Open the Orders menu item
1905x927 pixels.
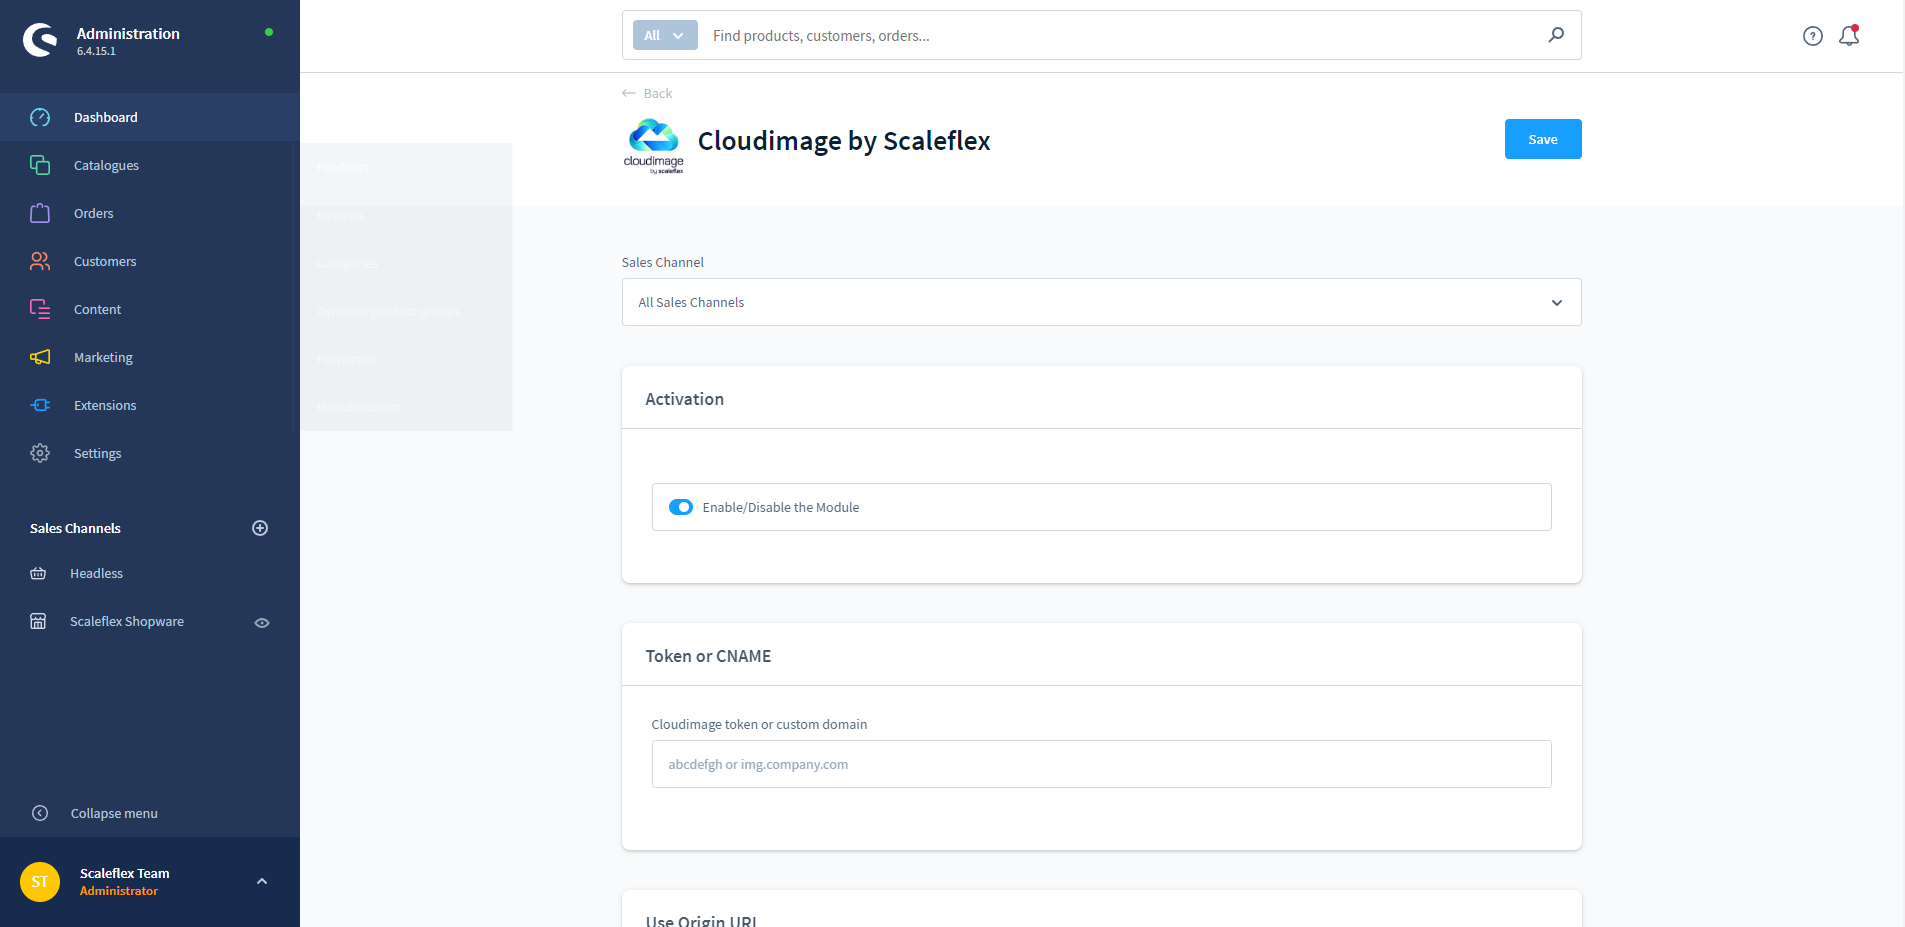coord(150,213)
